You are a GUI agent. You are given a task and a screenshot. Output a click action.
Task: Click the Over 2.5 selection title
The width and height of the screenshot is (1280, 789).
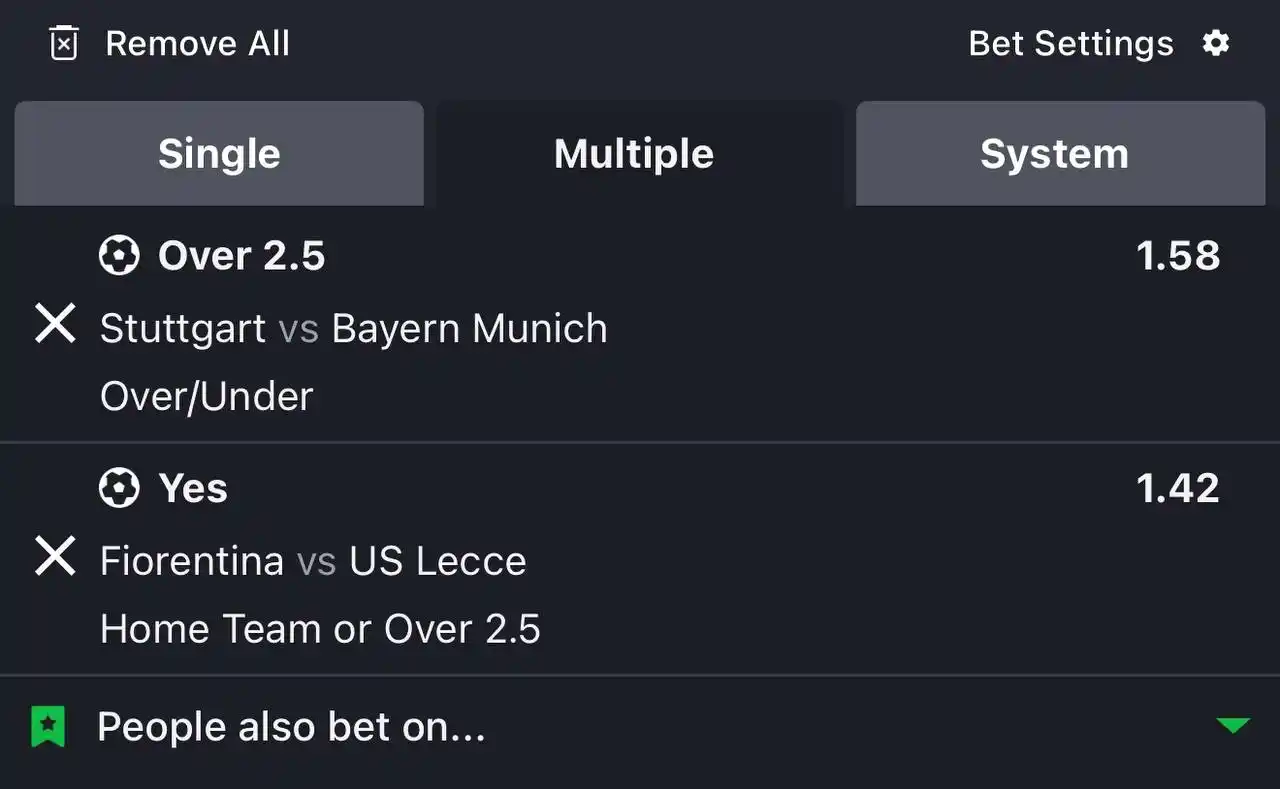click(x=242, y=256)
